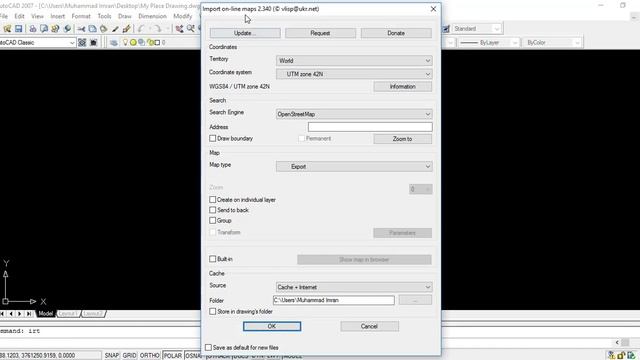
Task: Open the Map type dropdown
Action: click(x=354, y=167)
